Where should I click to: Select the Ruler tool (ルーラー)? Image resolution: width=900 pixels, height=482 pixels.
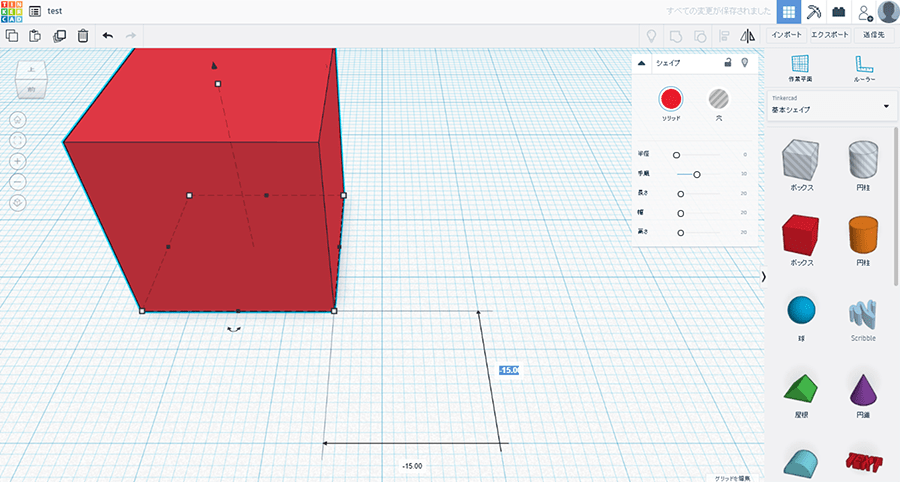click(x=864, y=67)
